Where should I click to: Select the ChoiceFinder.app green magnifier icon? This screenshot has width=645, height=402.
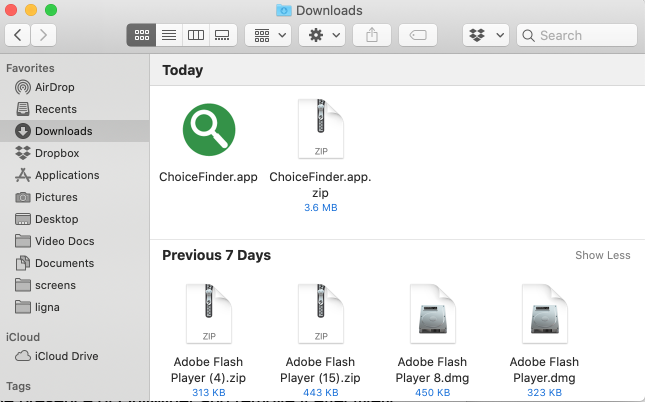(209, 130)
